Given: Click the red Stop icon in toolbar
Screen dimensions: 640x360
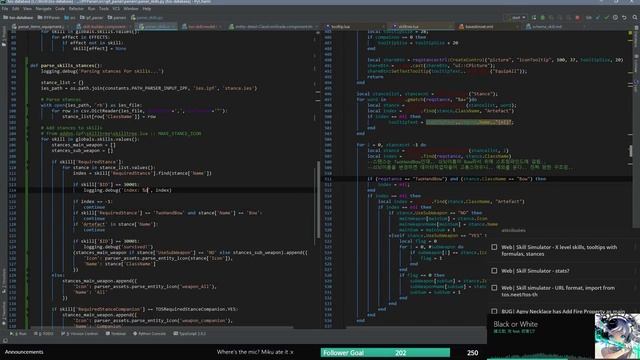Looking at the screenshot, I should click(x=577, y=18).
